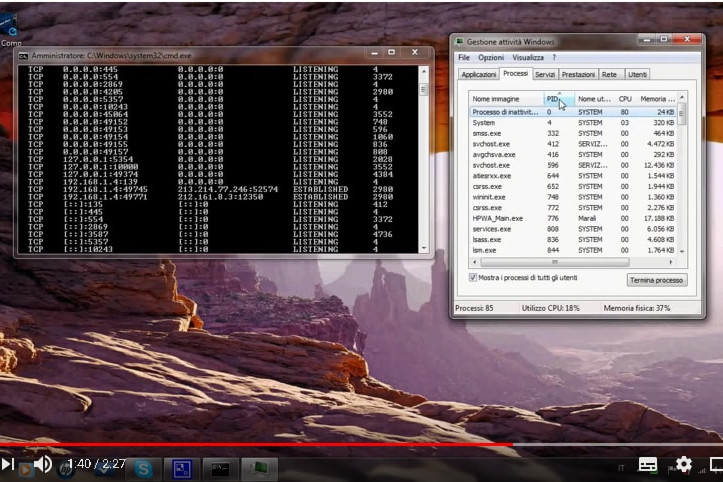Click Processi: 85 in the status bar
The height and width of the screenshot is (482, 723).
pyautogui.click(x=474, y=308)
